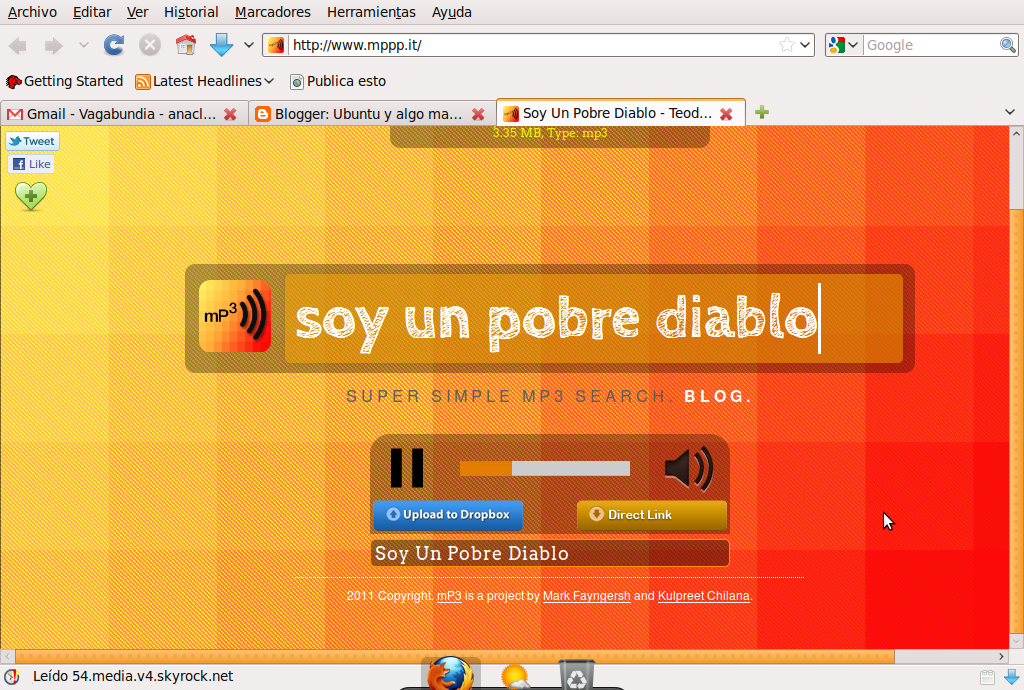Close the Gmail tab
This screenshot has width=1024, height=690.
click(x=230, y=114)
